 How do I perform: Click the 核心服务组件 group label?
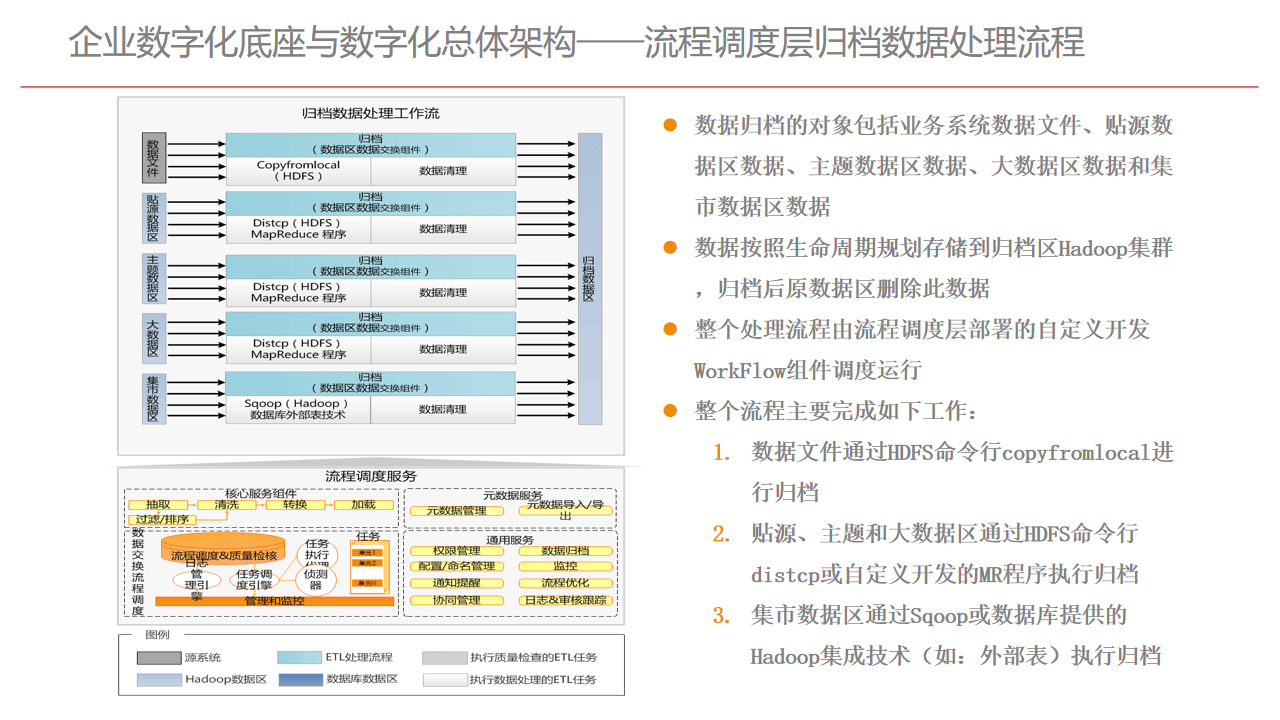click(x=260, y=494)
